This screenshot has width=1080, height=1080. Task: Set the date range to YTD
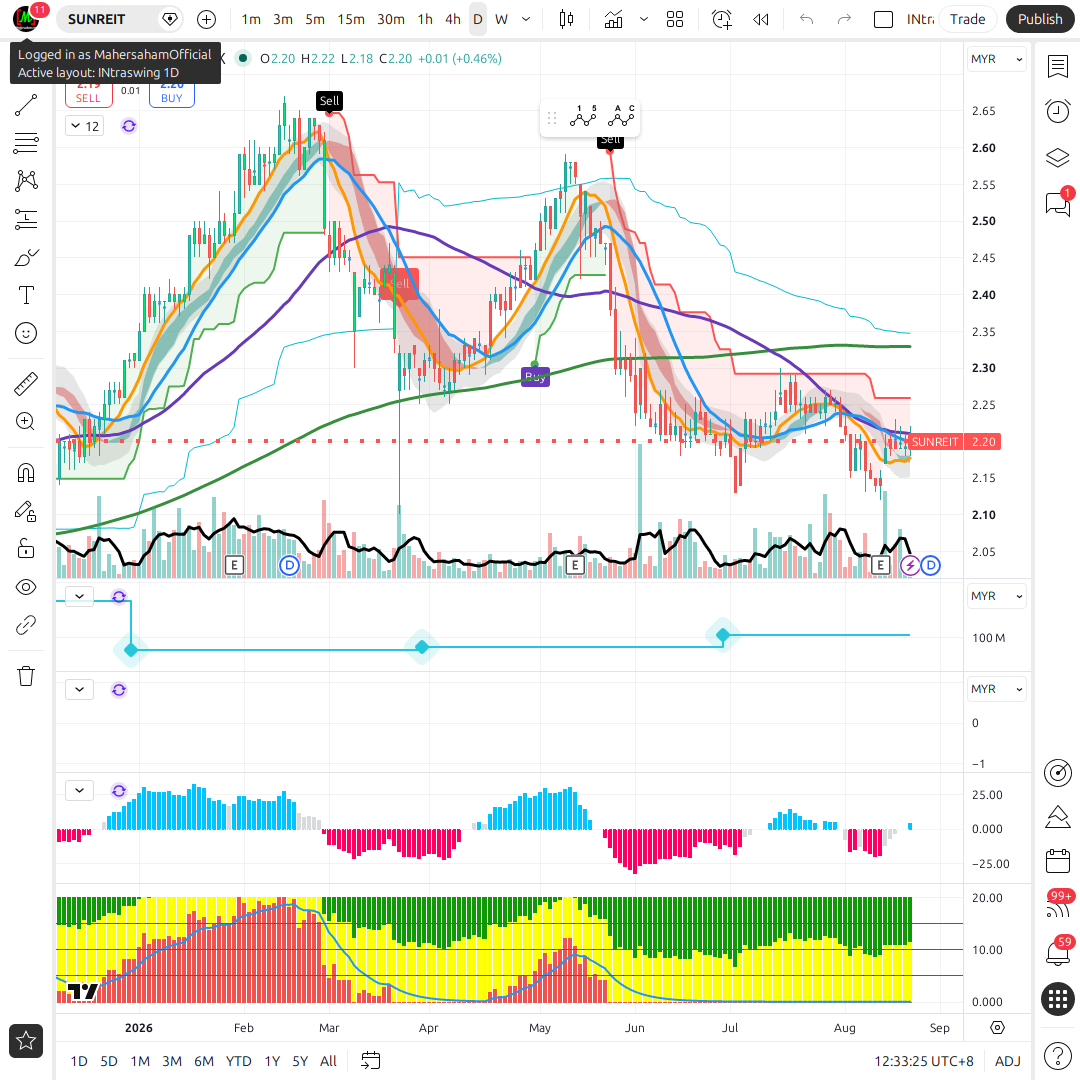[238, 1061]
